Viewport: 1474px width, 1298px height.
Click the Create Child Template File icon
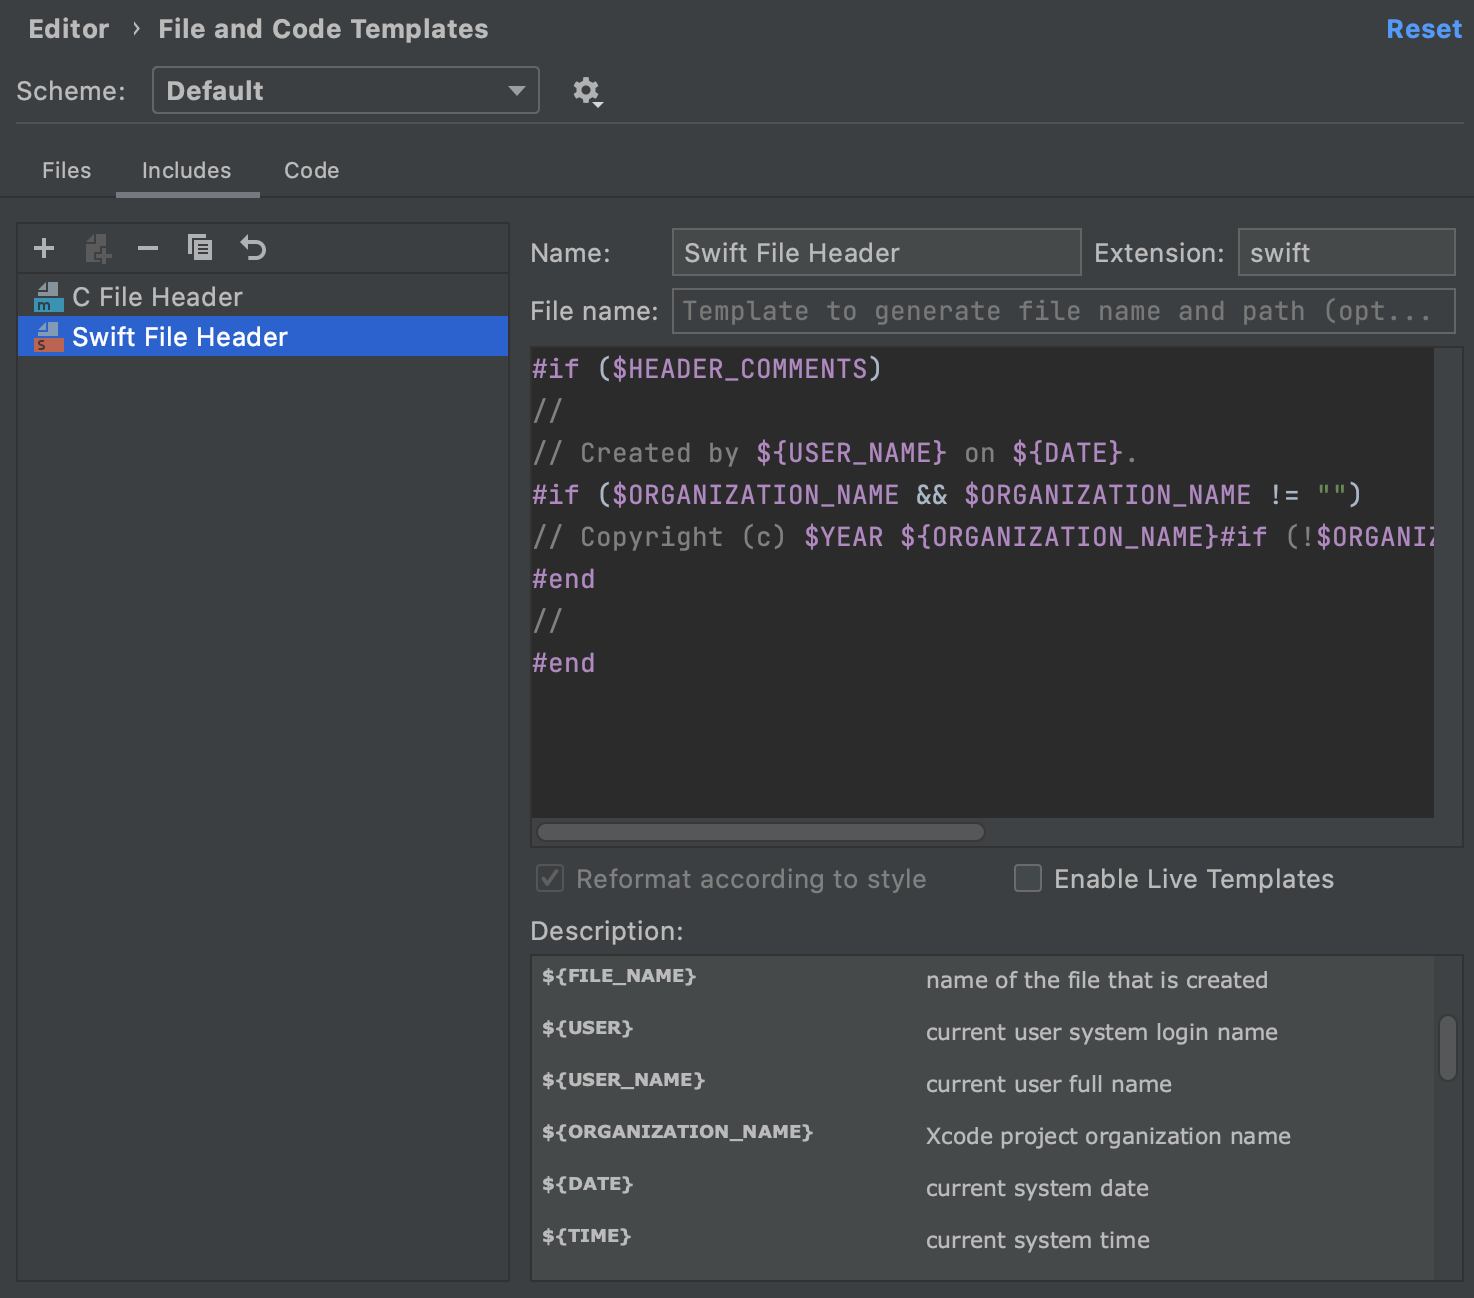point(98,248)
